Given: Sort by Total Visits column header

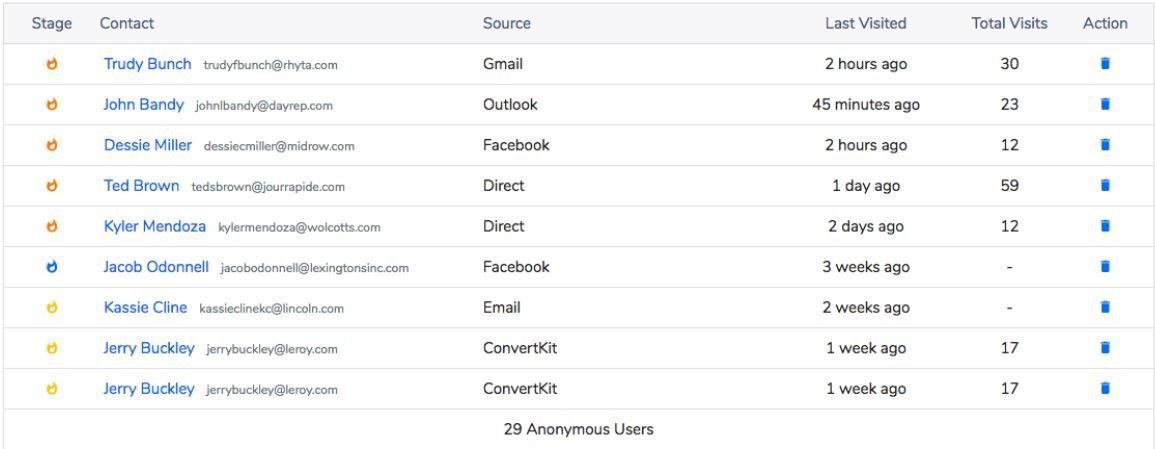Looking at the screenshot, I should 1009,24.
